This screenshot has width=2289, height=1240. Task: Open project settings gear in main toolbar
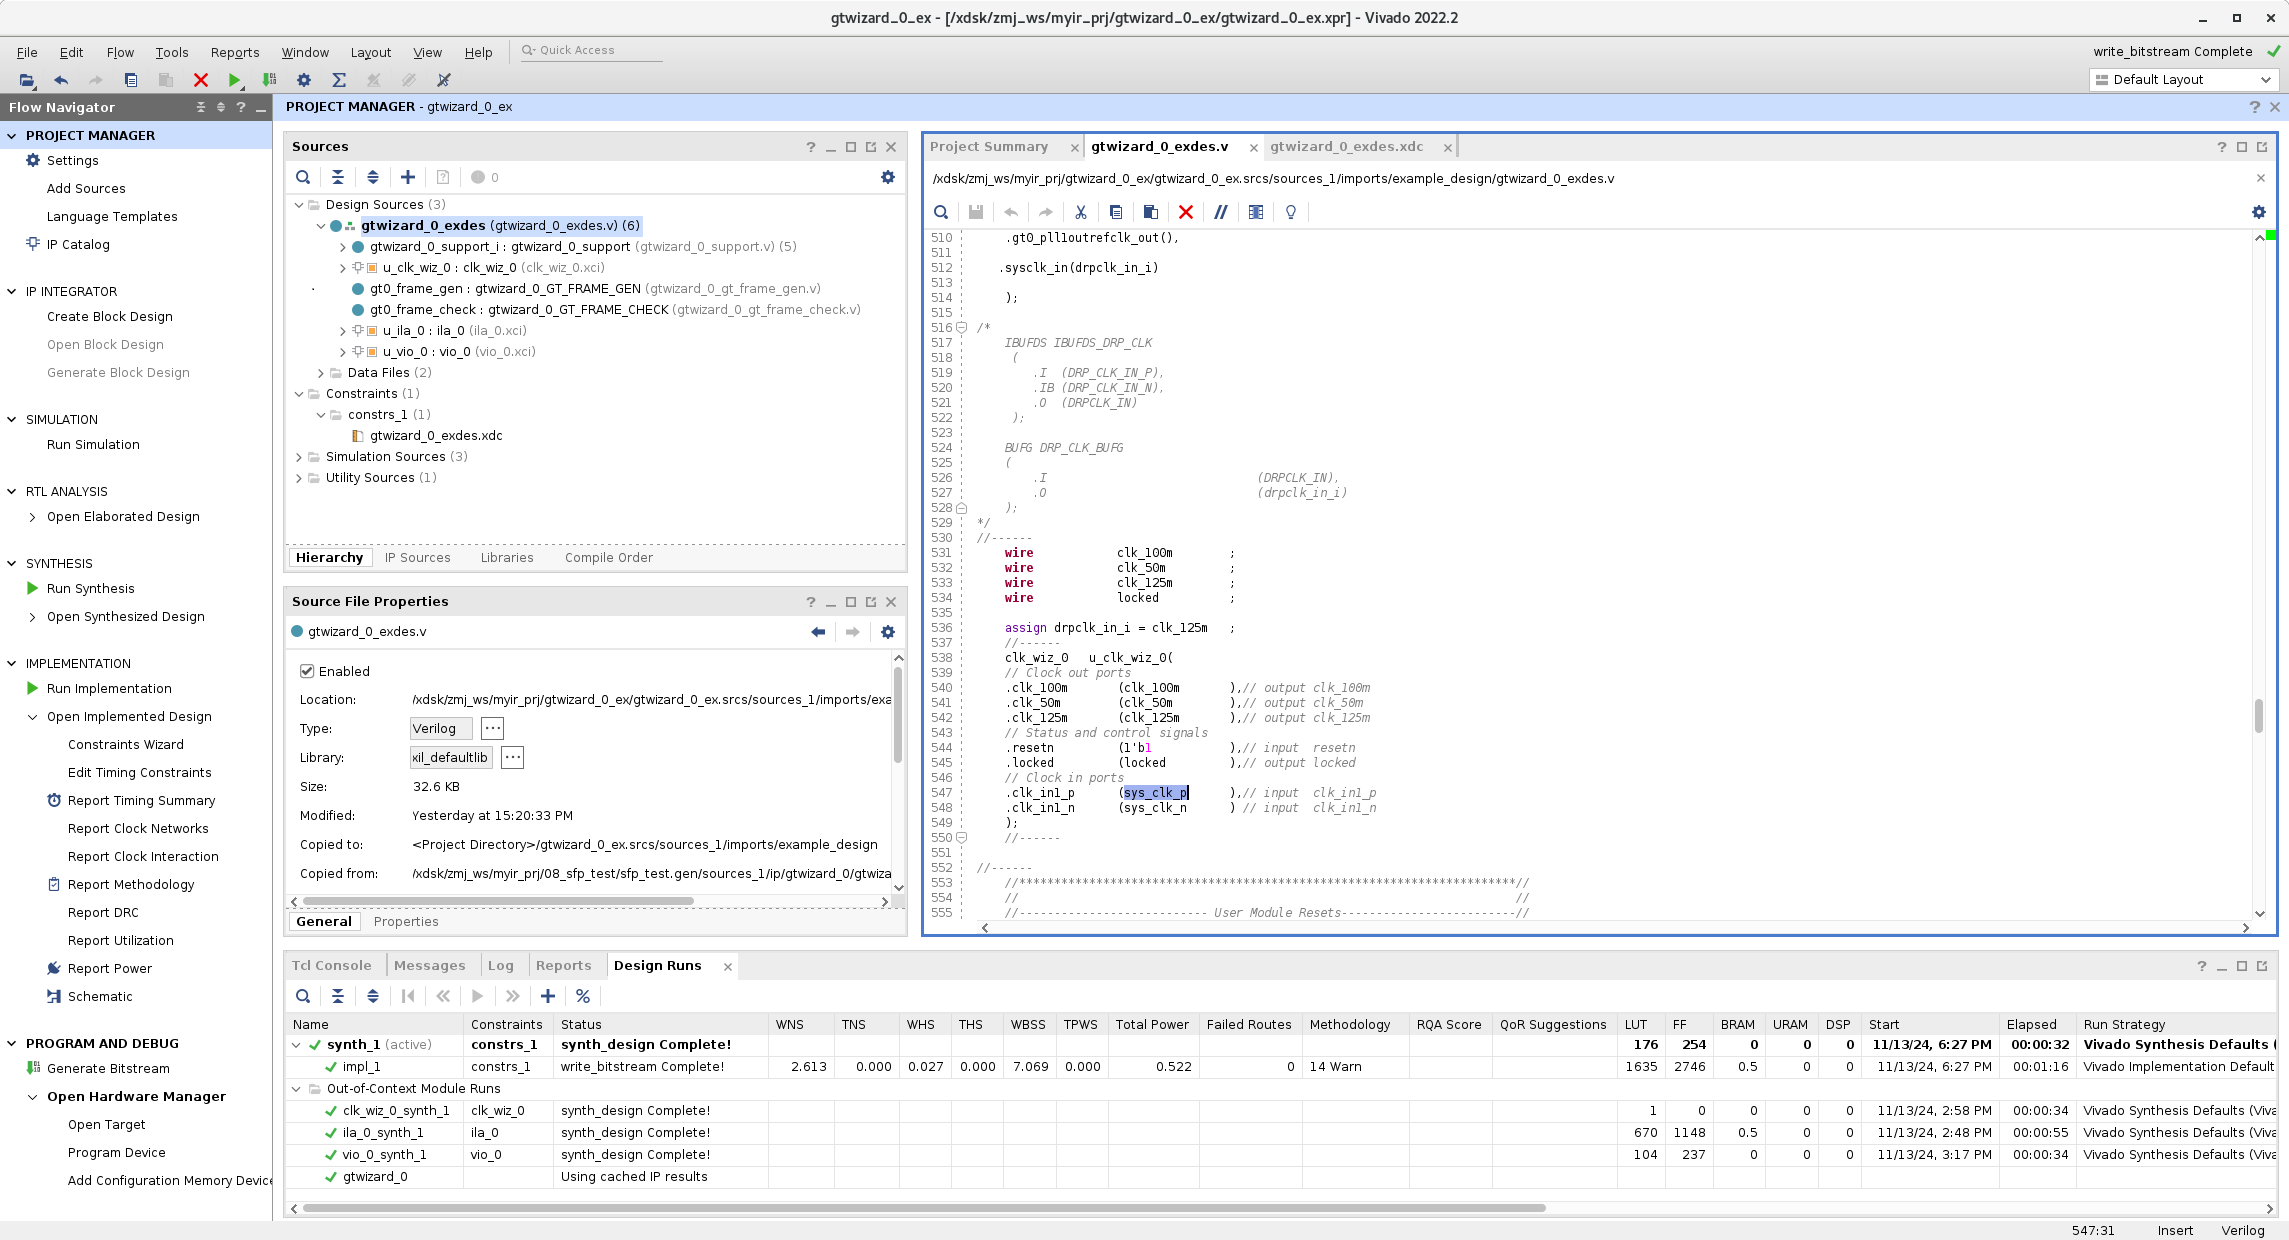[x=304, y=80]
